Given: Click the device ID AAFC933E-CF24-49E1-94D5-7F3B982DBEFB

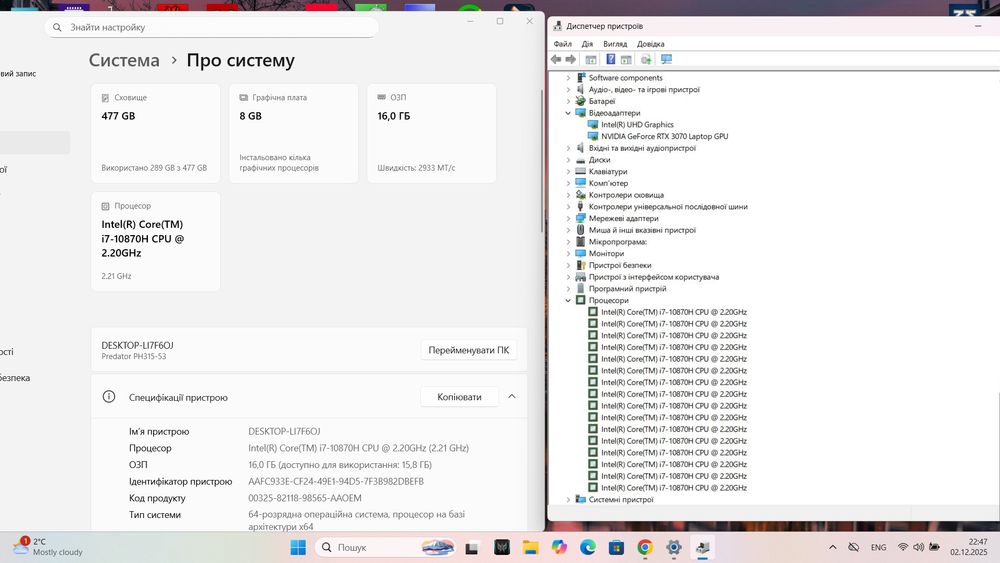Looking at the screenshot, I should tap(336, 481).
